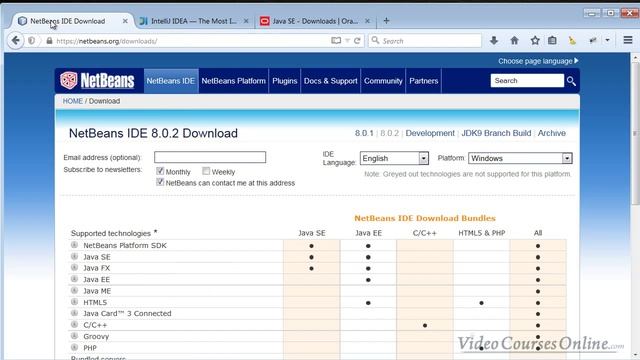Switch to the IntelliJ IDEA browser tab
The image size is (640, 360).
pos(193,21)
